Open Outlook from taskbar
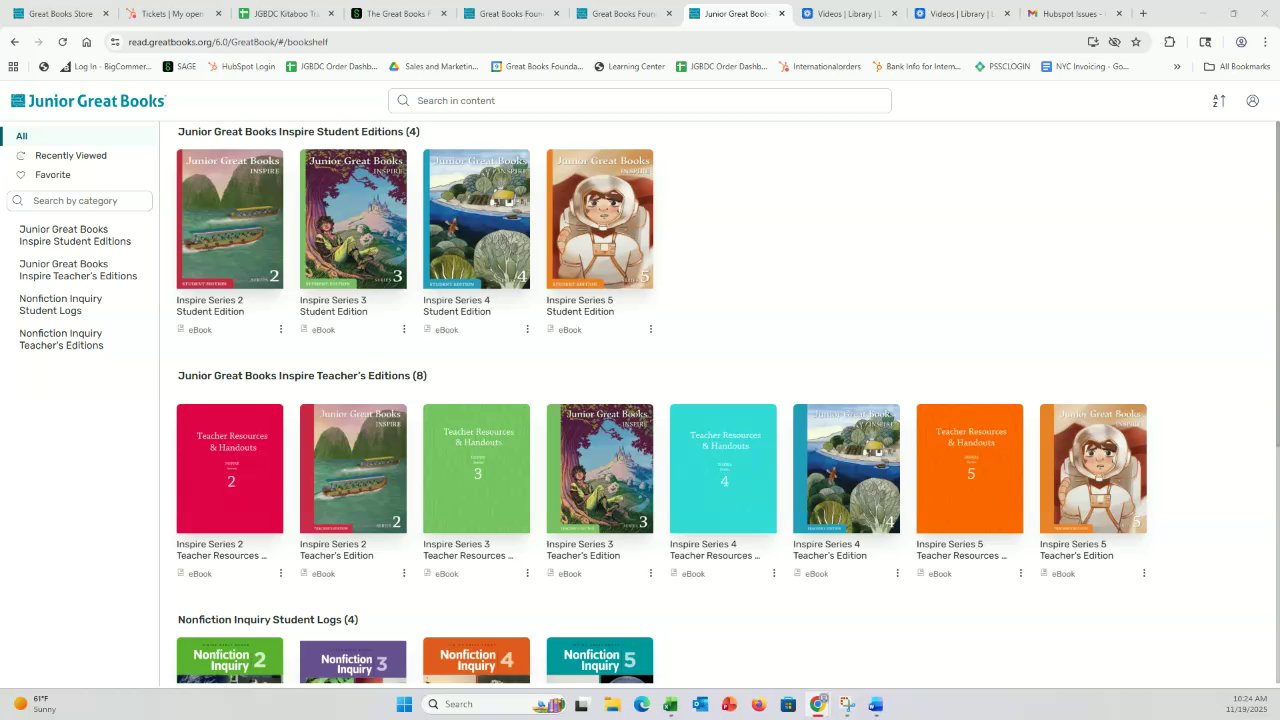Screen dimensions: 1280x720 700,704
